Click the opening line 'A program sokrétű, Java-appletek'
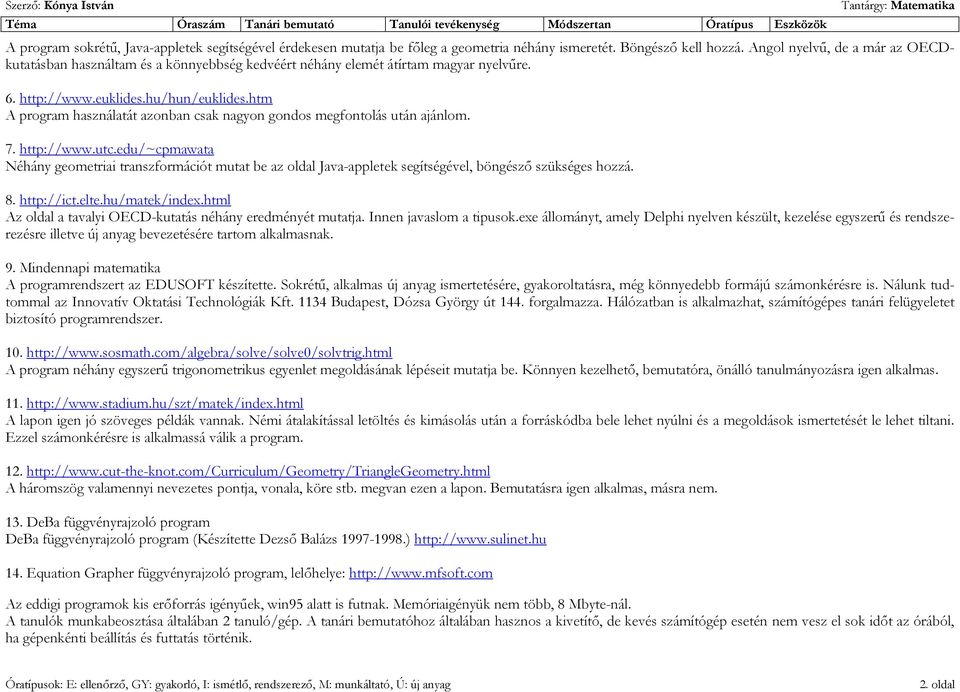The width and height of the screenshot is (960, 692). [x=480, y=48]
